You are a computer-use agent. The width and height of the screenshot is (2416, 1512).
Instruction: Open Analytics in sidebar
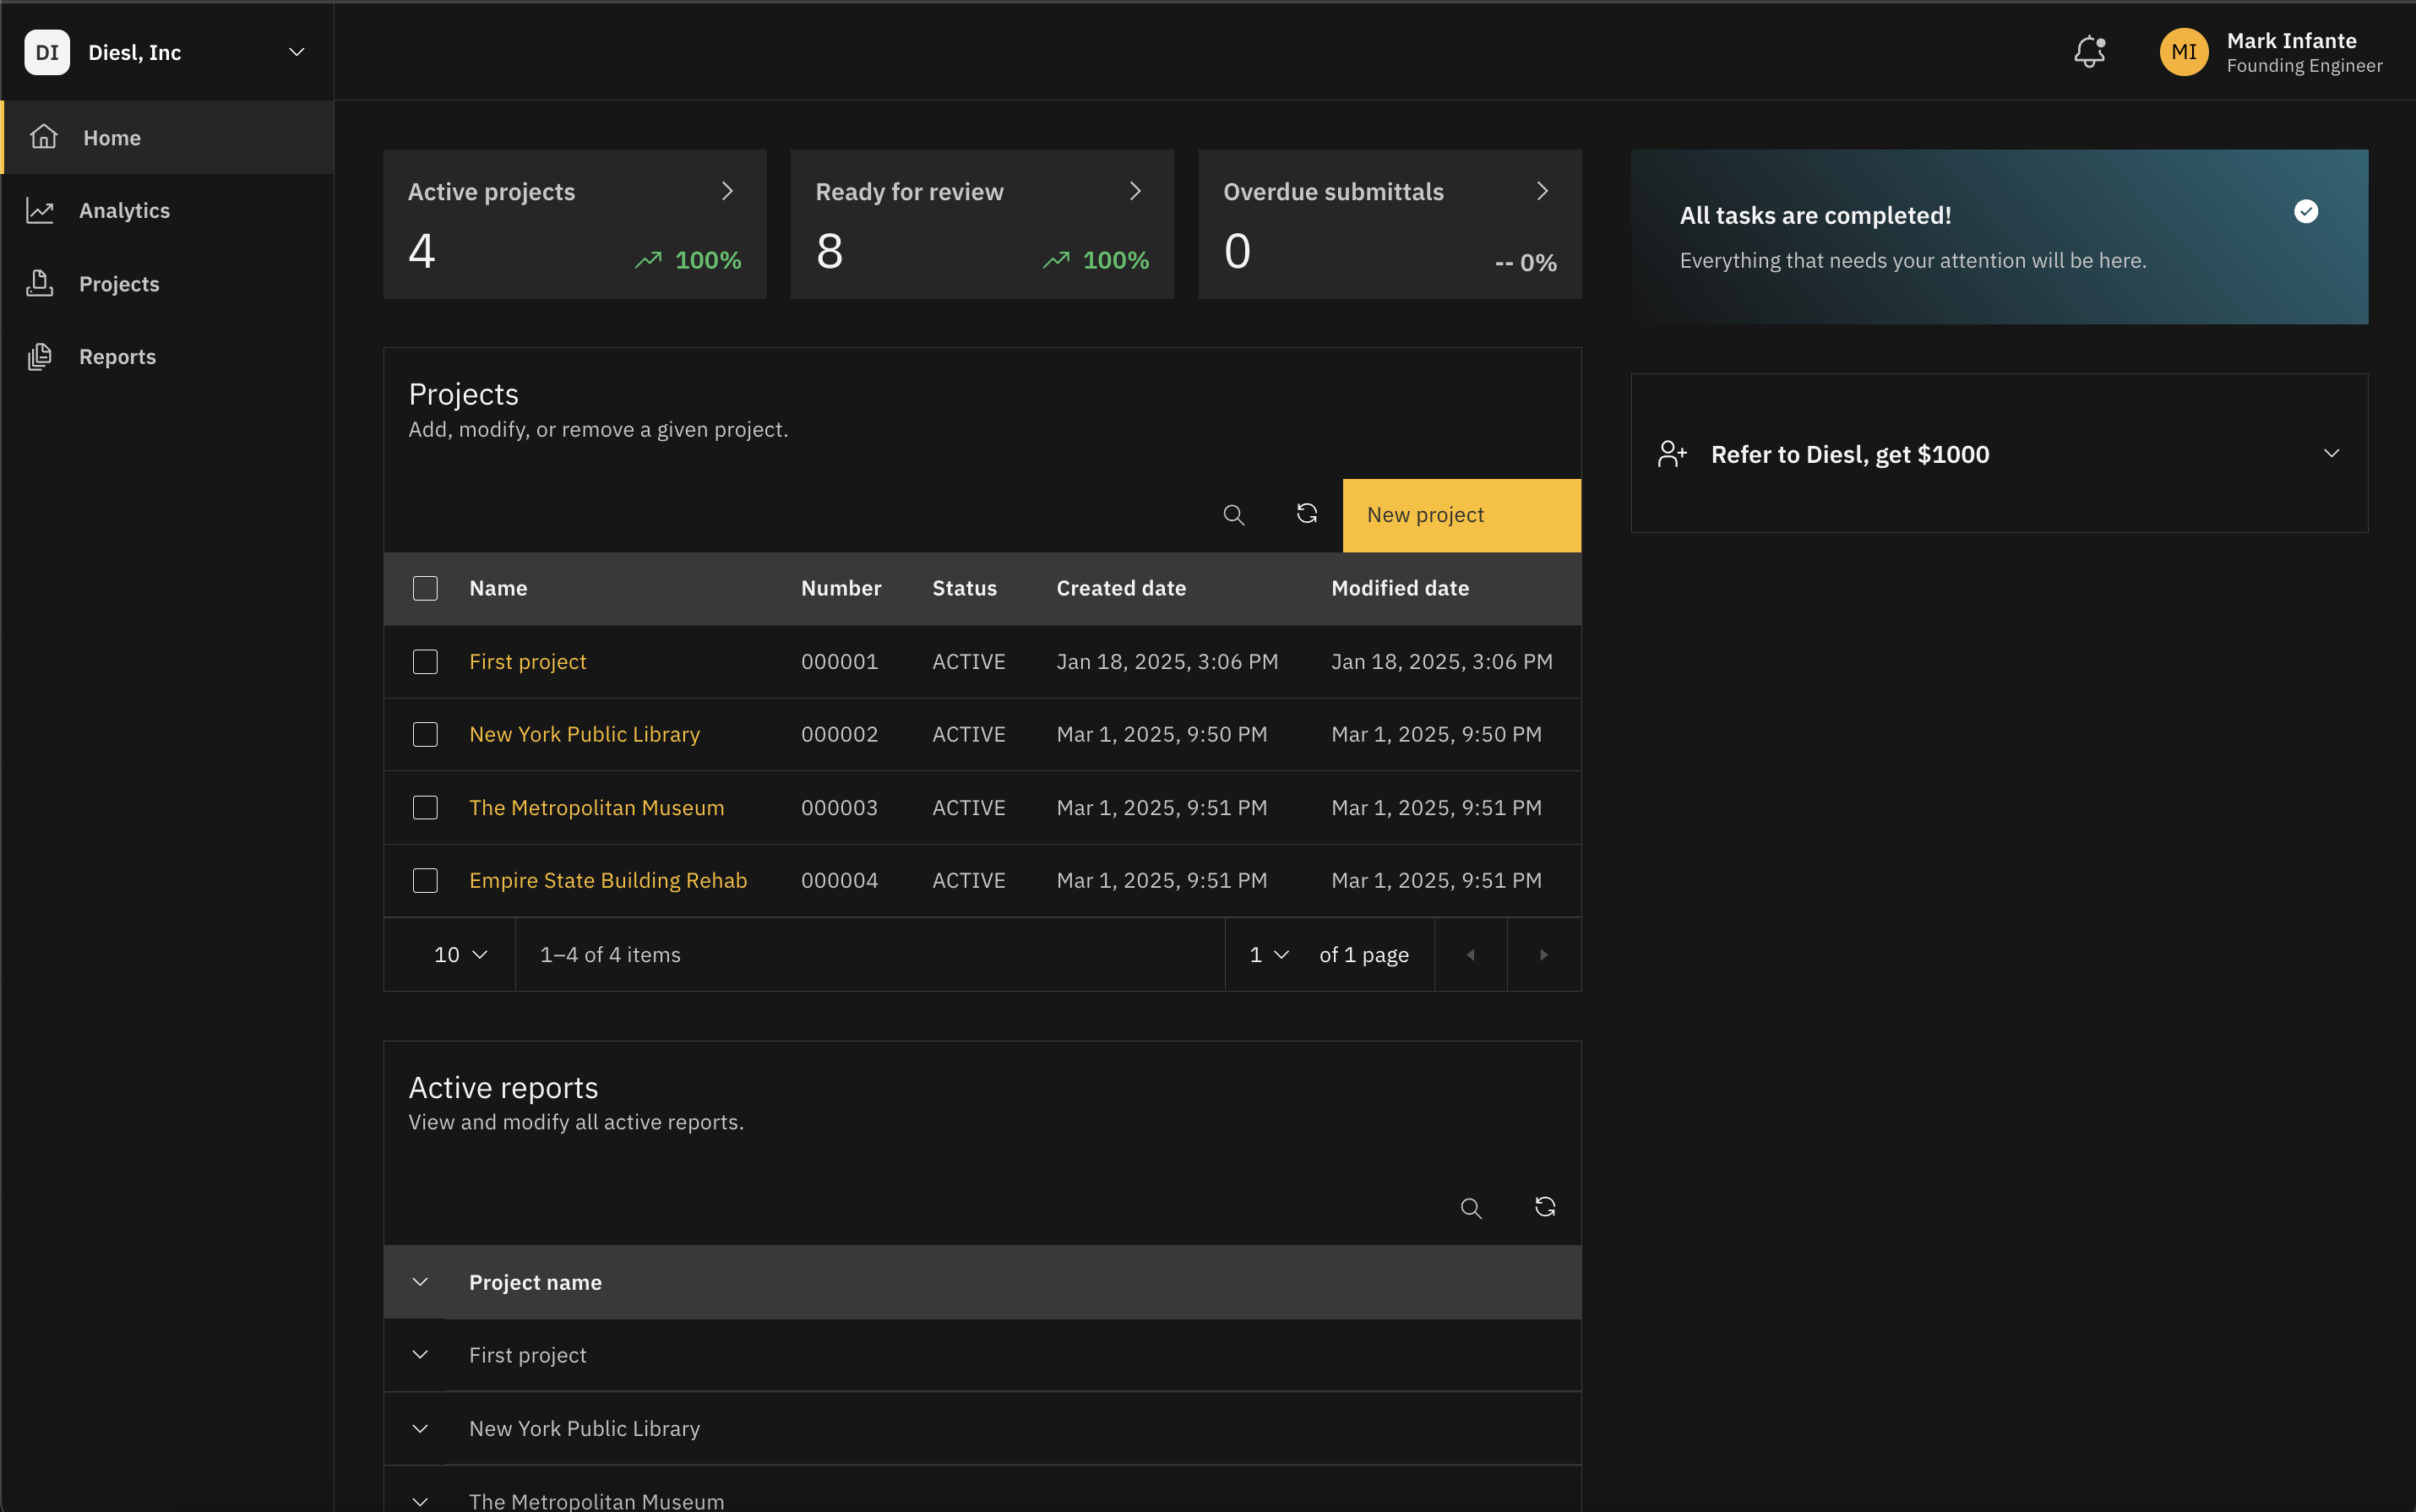pos(168,210)
